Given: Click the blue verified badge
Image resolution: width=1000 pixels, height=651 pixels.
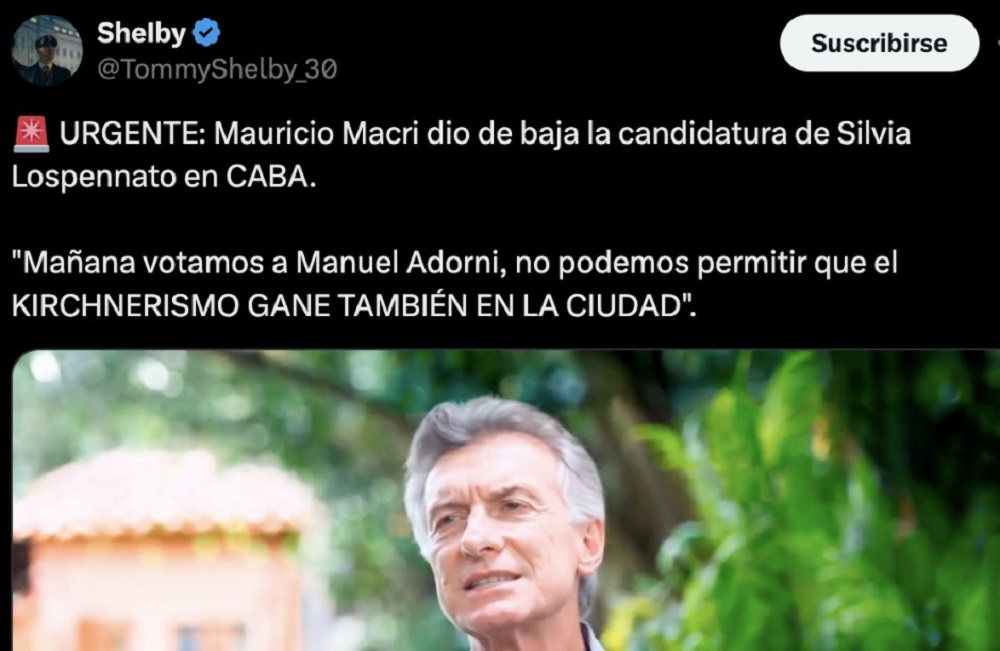Looking at the screenshot, I should (207, 33).
